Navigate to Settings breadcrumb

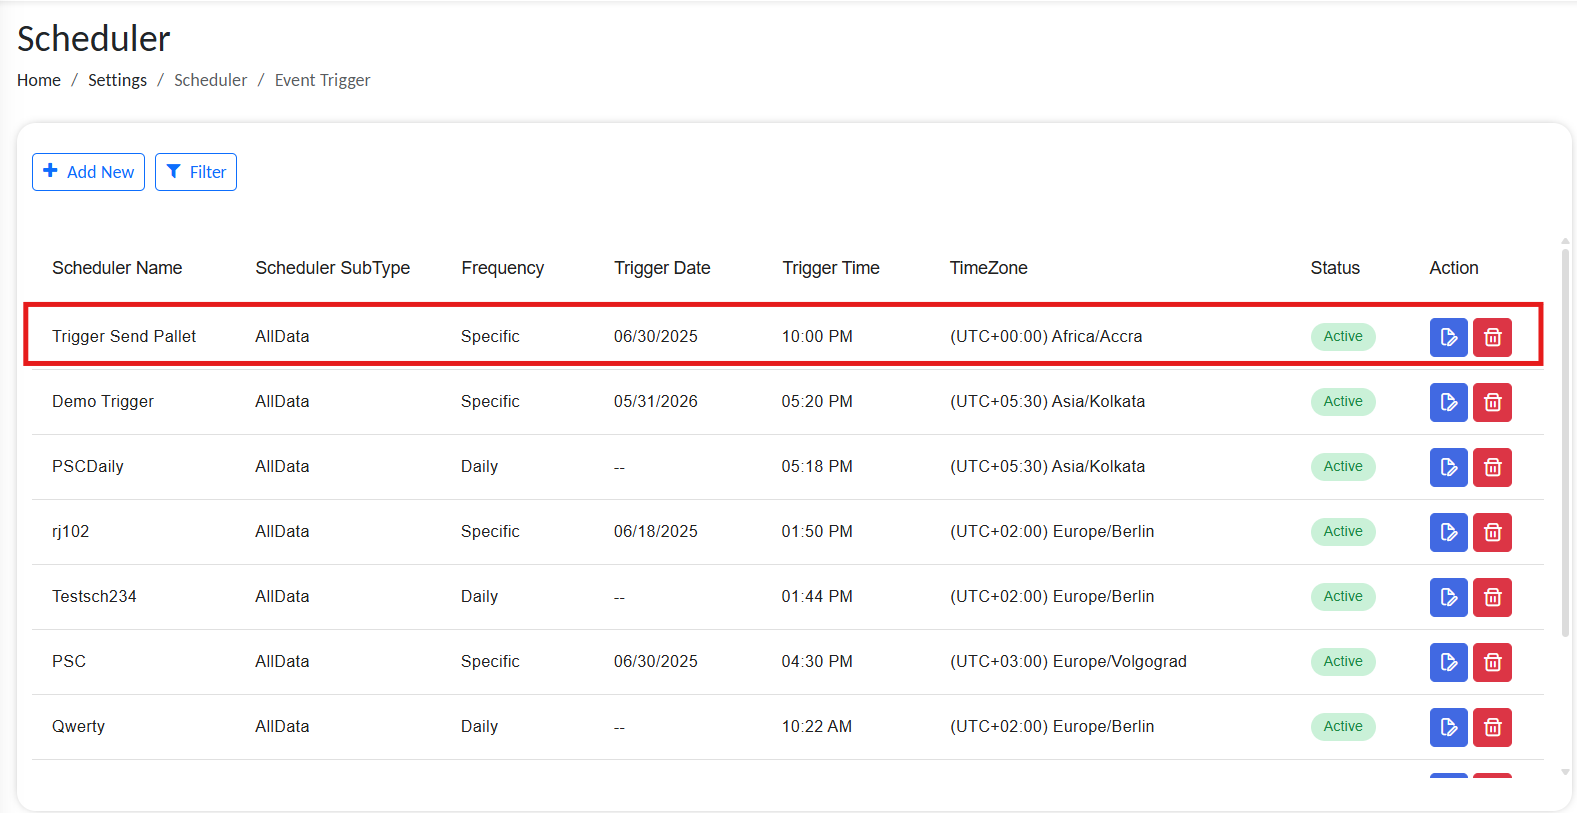pos(117,80)
